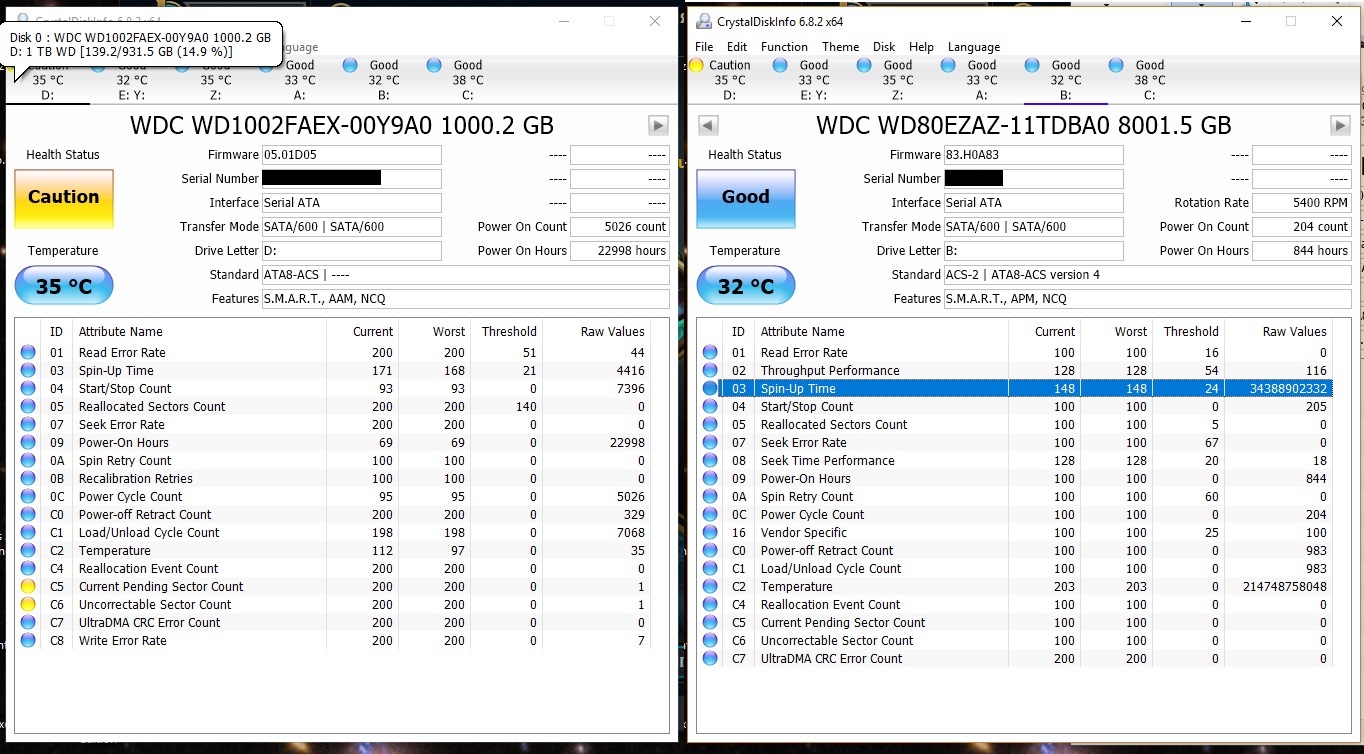
Task: Click next disk arrow in right window
Action: [x=1340, y=125]
